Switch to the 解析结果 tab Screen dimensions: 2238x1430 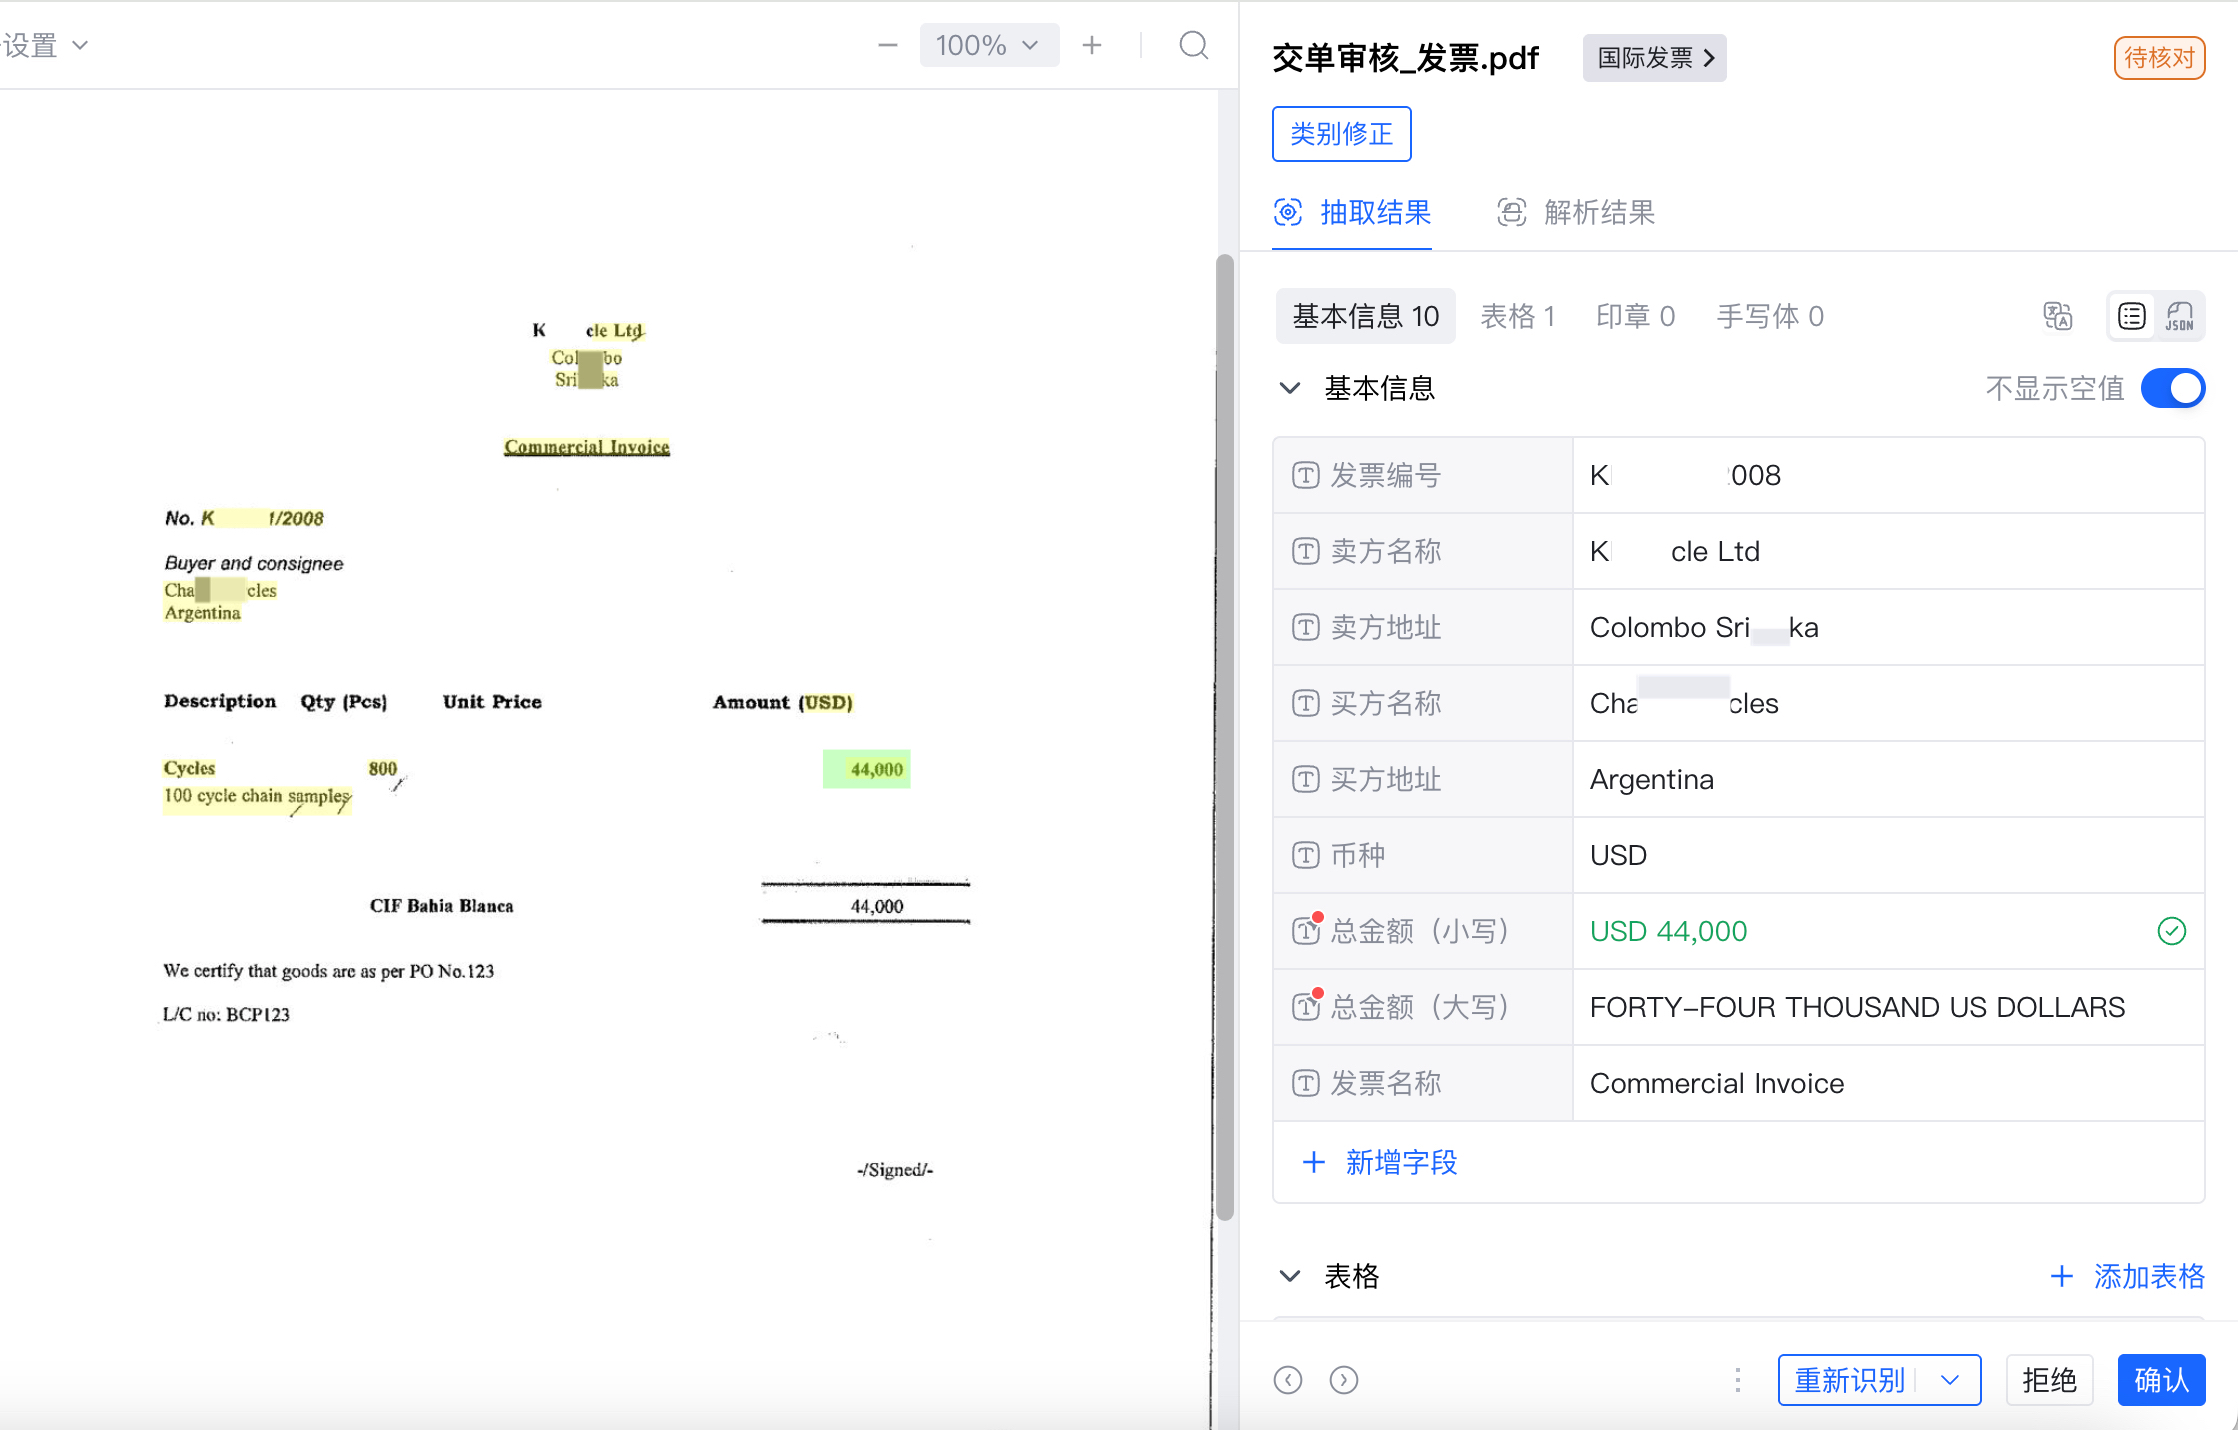point(1577,212)
